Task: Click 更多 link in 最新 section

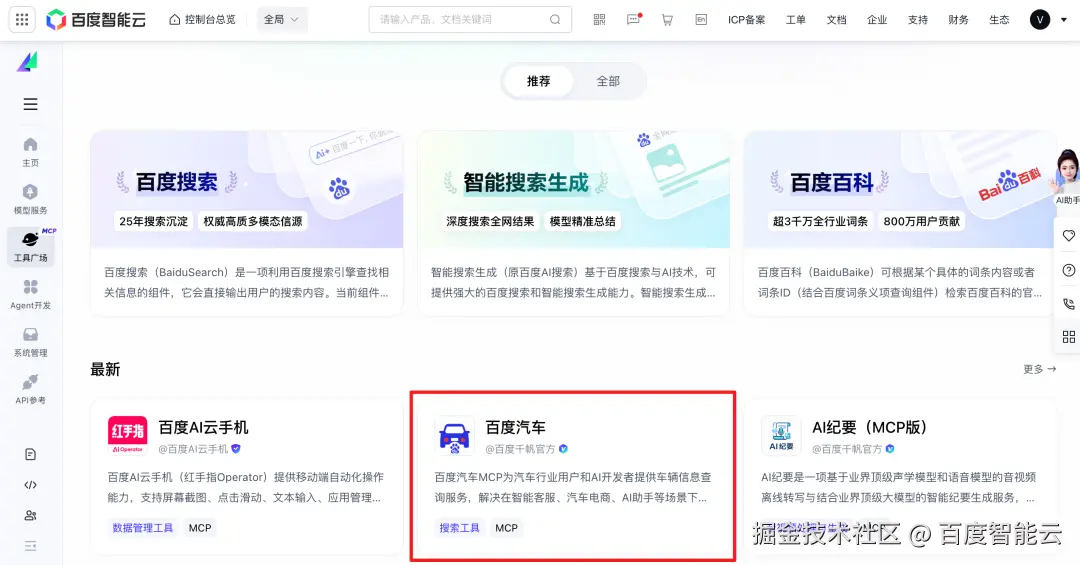Action: click(x=1039, y=369)
